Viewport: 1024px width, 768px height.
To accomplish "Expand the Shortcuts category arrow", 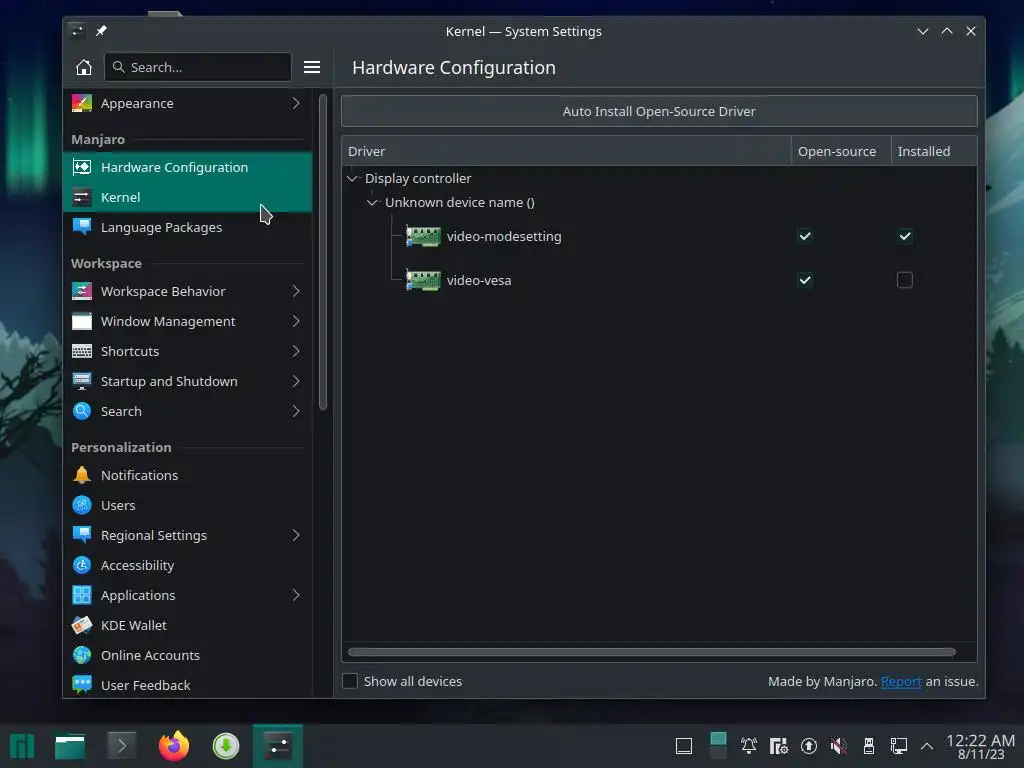I will coord(296,351).
